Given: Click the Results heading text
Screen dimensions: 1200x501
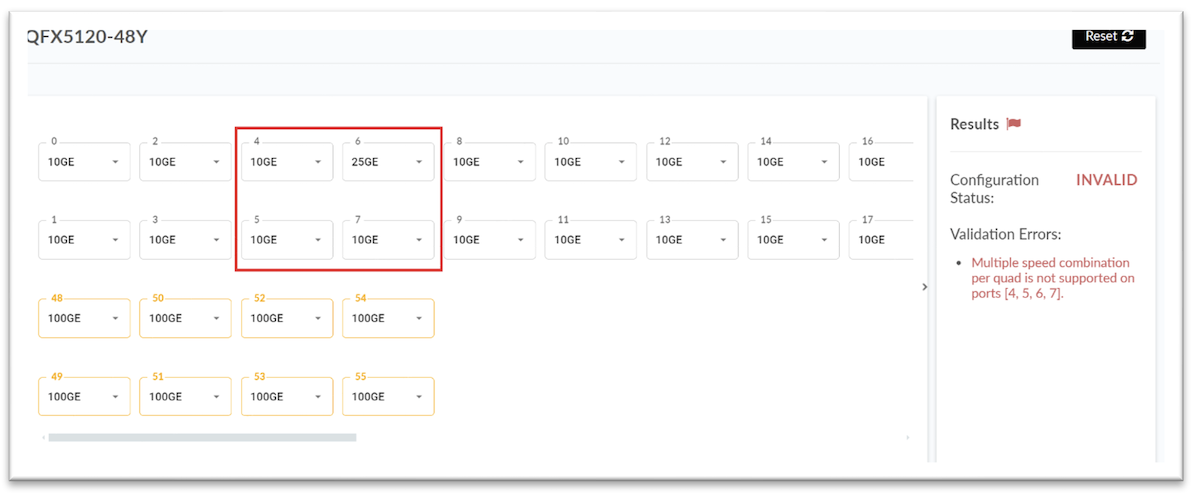Looking at the screenshot, I should [975, 124].
